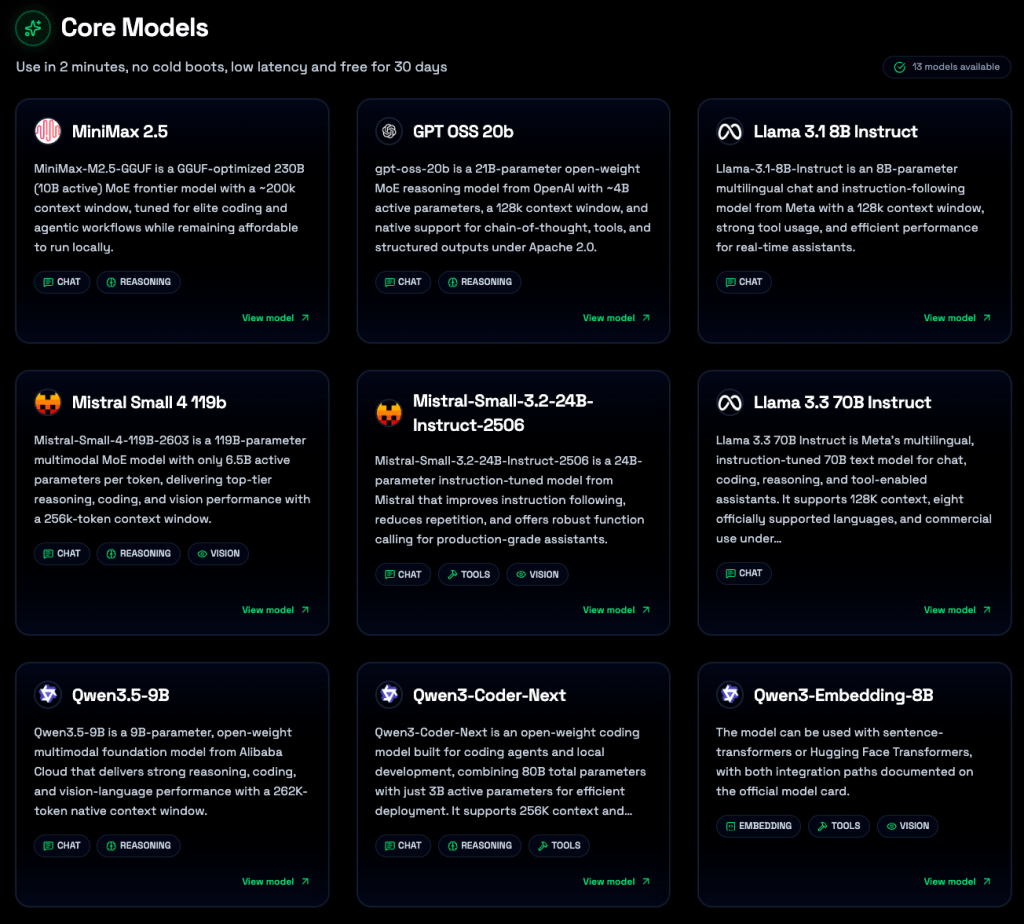This screenshot has height=924, width=1024.
Task: Click the Meta icon beside Llama 3.1 8B Instruct
Action: (x=729, y=131)
